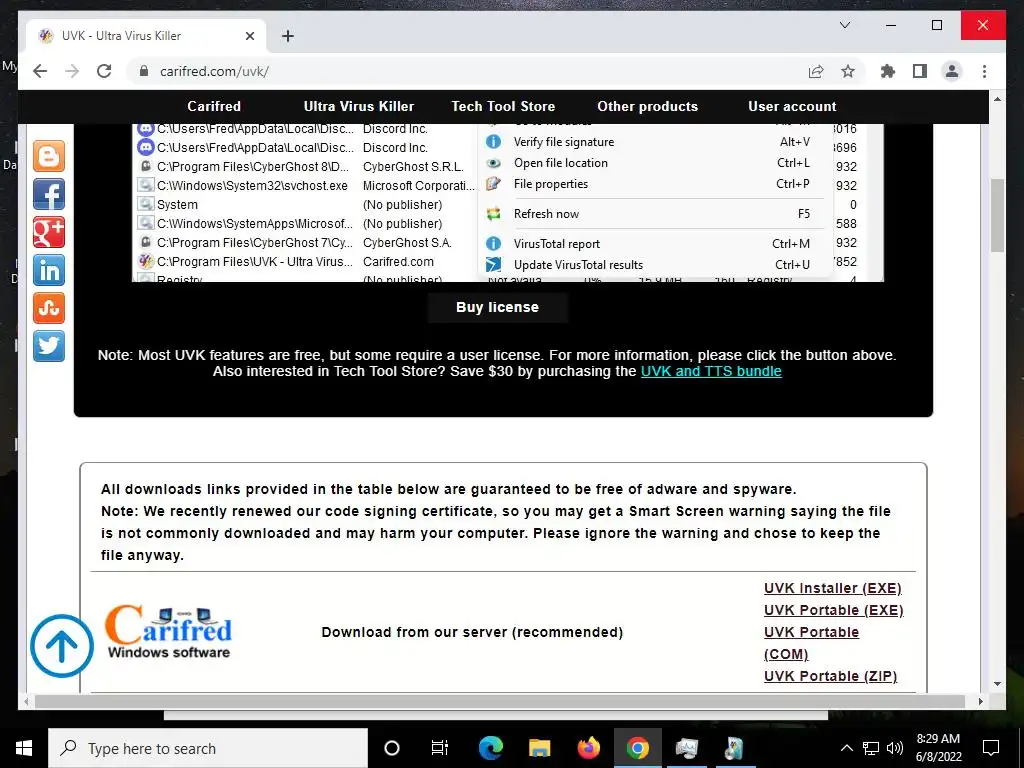
Task: Click the StumbleUpon share icon
Action: pyautogui.click(x=49, y=308)
